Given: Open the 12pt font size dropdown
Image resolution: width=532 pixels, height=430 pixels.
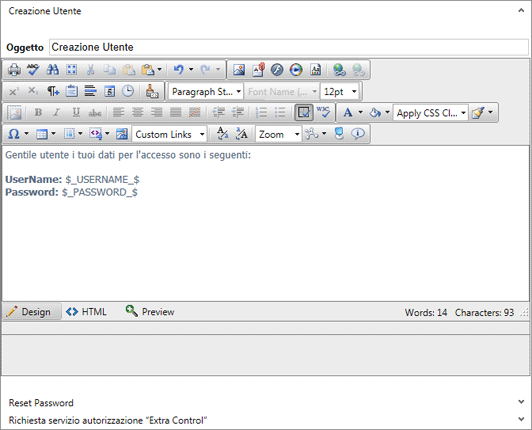Looking at the screenshot, I should [340, 92].
